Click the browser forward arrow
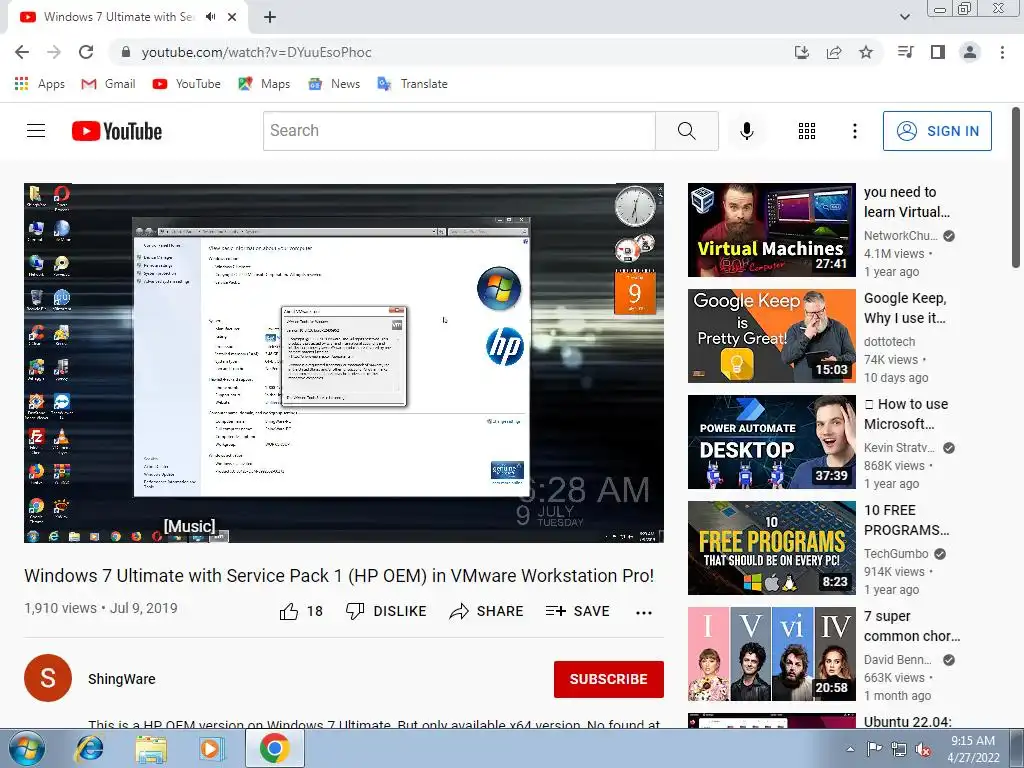 (x=54, y=52)
